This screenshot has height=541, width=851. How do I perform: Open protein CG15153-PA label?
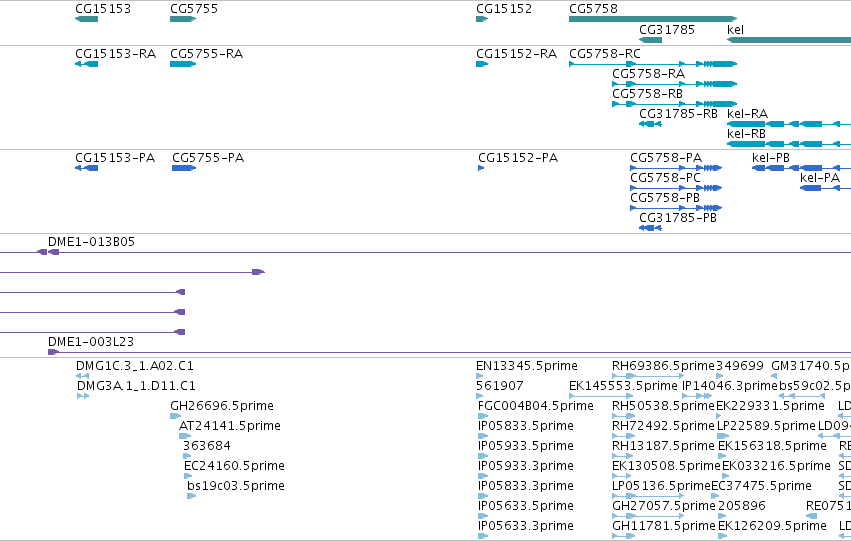[x=115, y=158]
